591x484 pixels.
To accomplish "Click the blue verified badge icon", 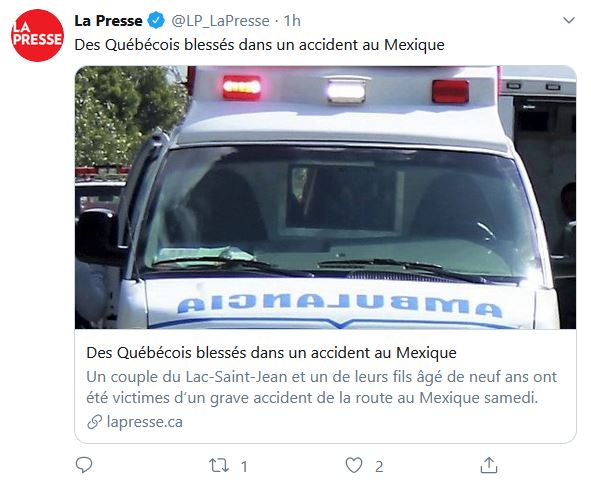I will (156, 20).
